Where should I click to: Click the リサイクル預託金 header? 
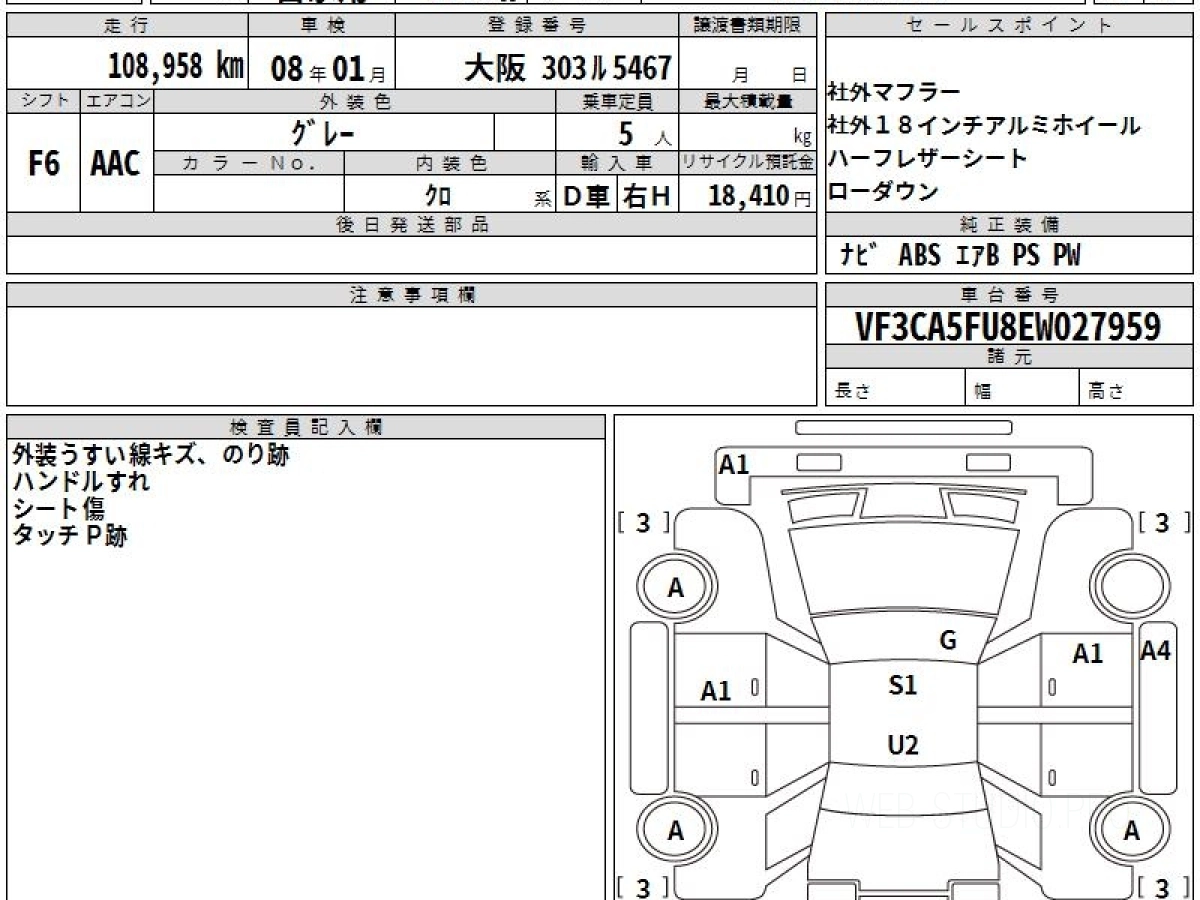pyautogui.click(x=748, y=162)
